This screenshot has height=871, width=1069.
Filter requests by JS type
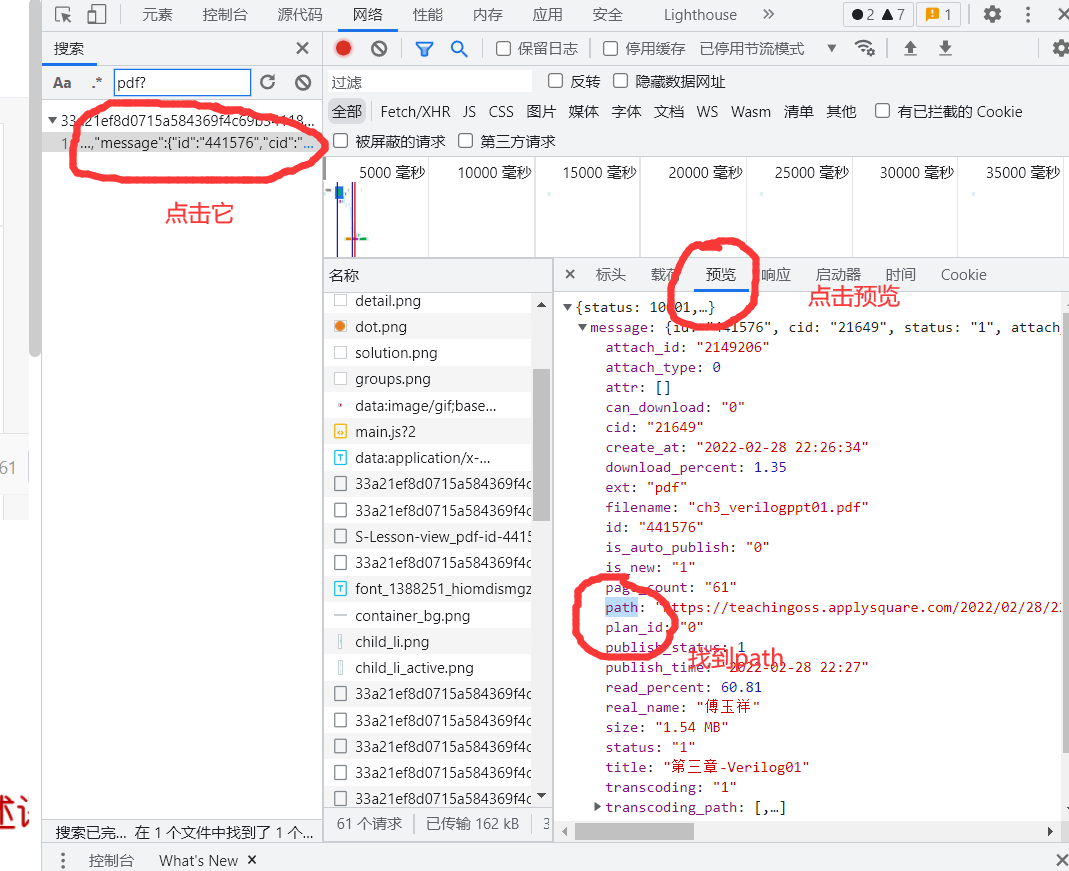click(469, 111)
